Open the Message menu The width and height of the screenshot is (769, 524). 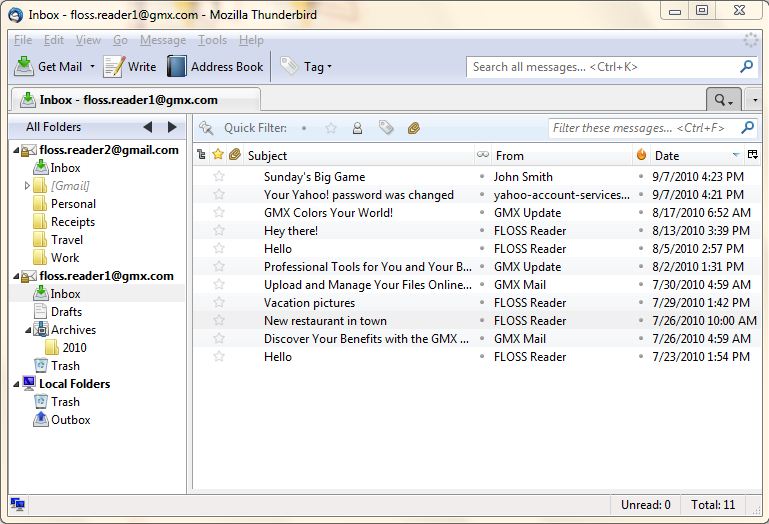(x=162, y=40)
